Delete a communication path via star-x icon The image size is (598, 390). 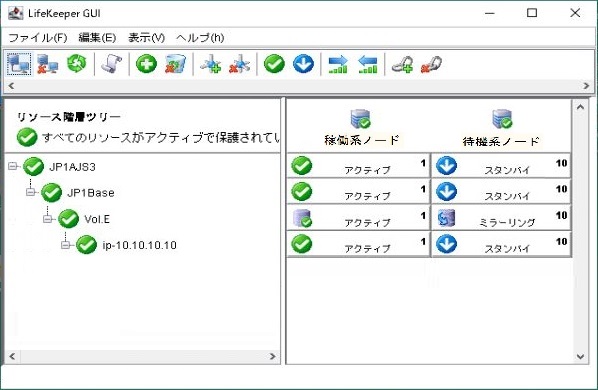coord(240,64)
